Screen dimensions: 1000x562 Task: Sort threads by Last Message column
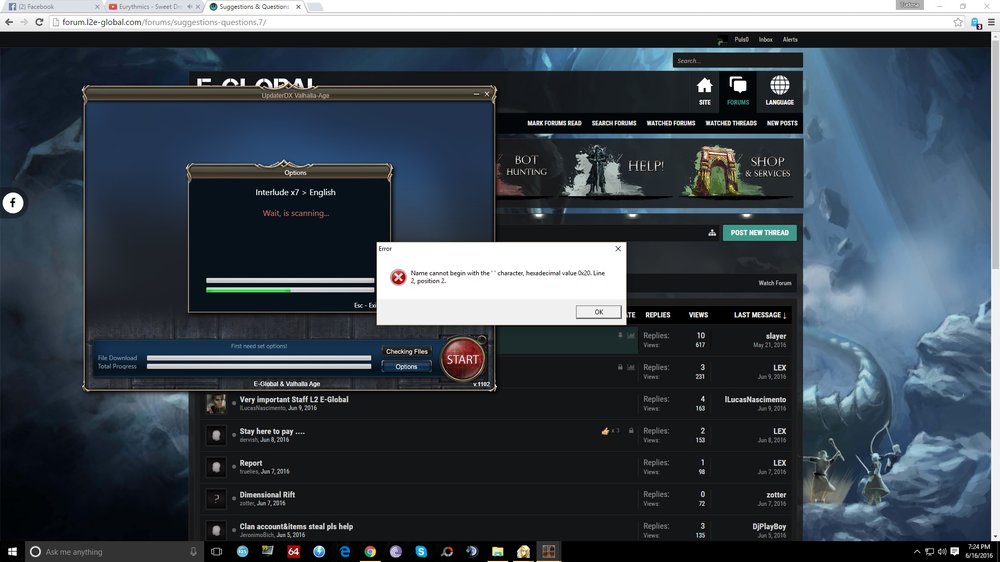pyautogui.click(x=760, y=315)
